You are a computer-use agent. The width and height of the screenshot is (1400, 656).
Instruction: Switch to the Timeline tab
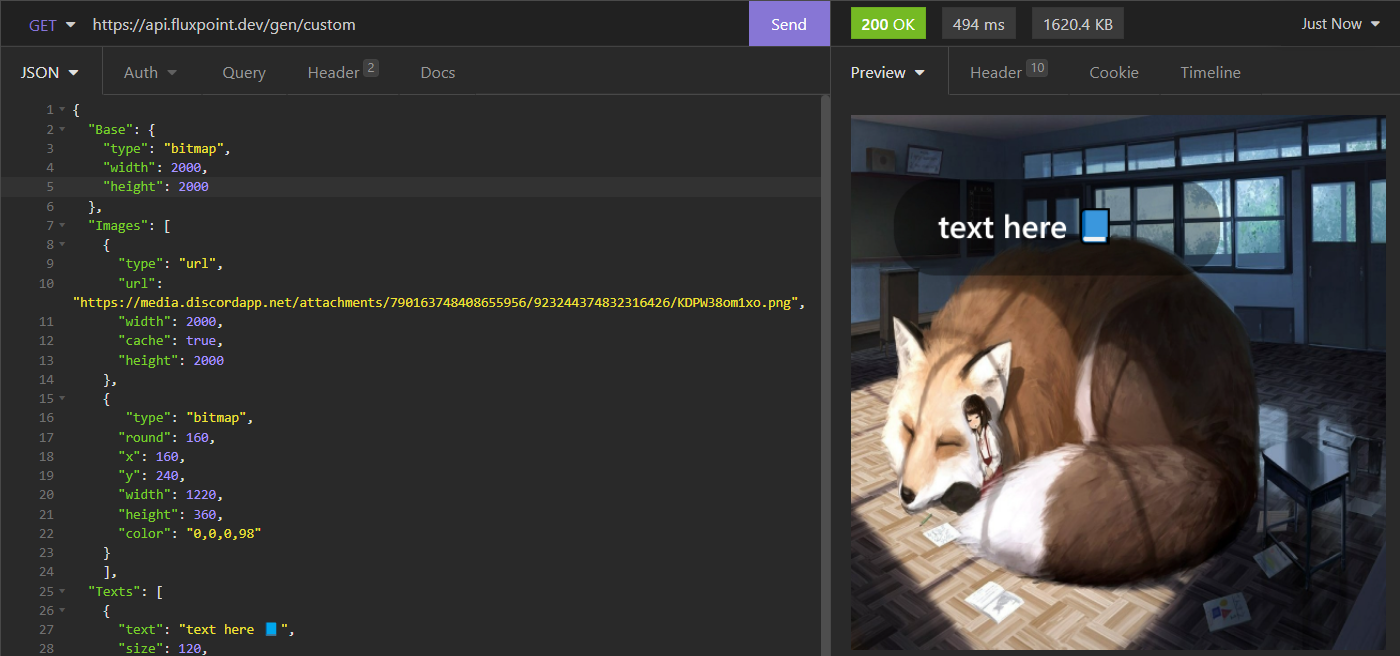click(1210, 73)
